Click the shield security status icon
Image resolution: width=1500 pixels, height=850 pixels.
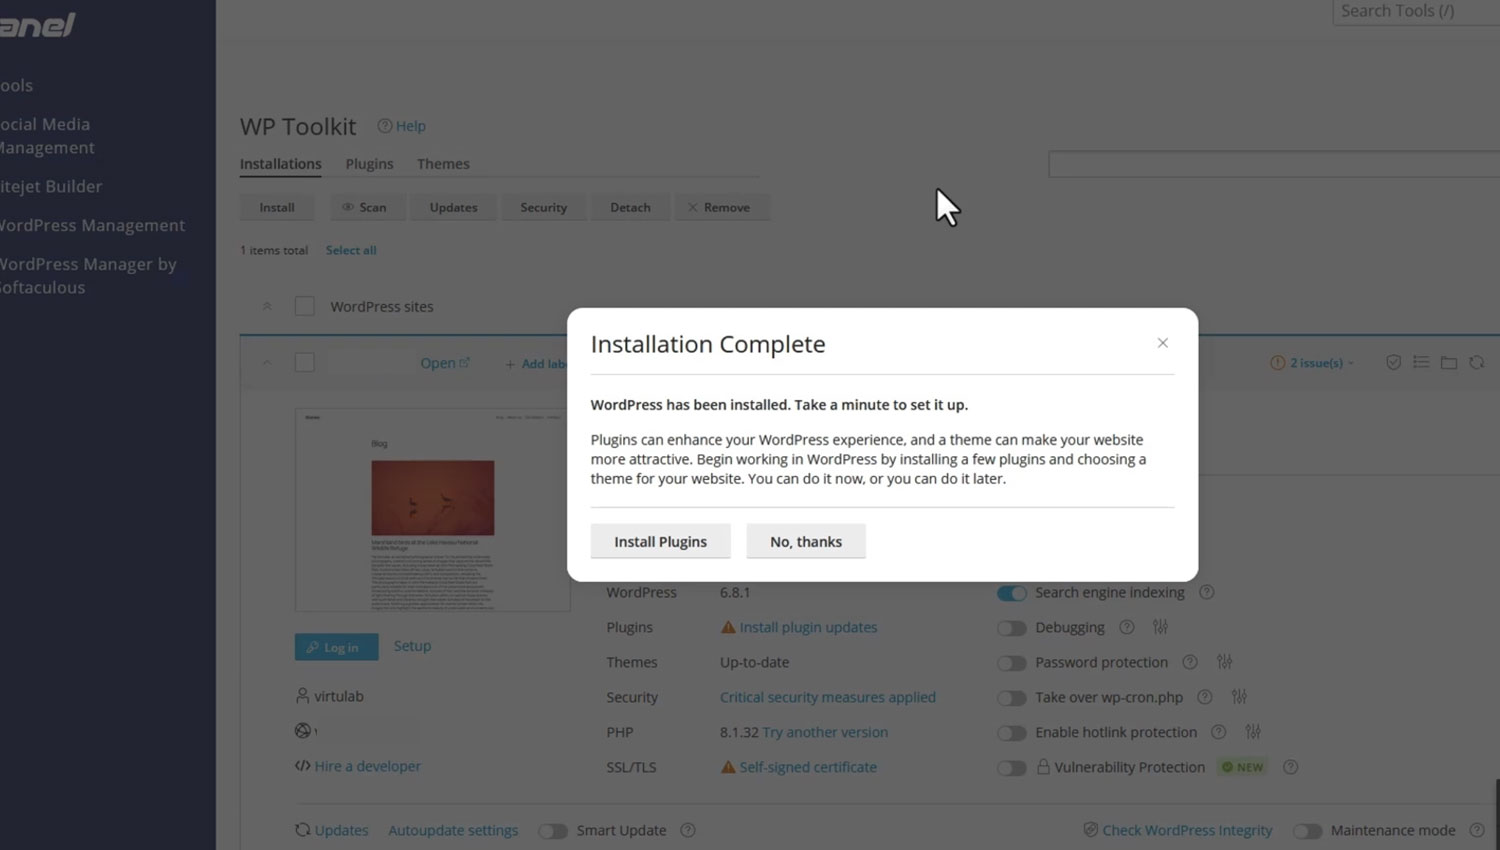point(1393,363)
